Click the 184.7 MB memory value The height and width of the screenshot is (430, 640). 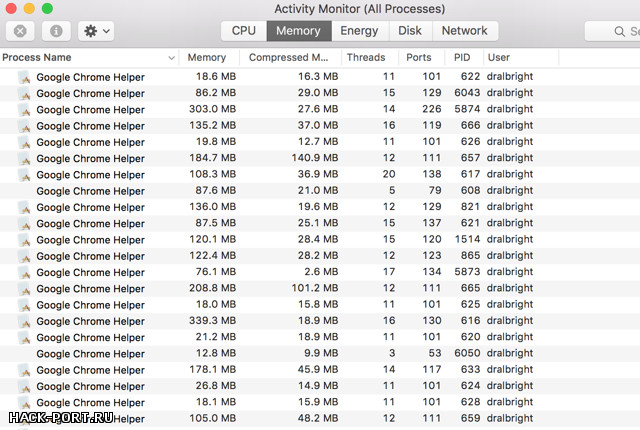(x=213, y=158)
